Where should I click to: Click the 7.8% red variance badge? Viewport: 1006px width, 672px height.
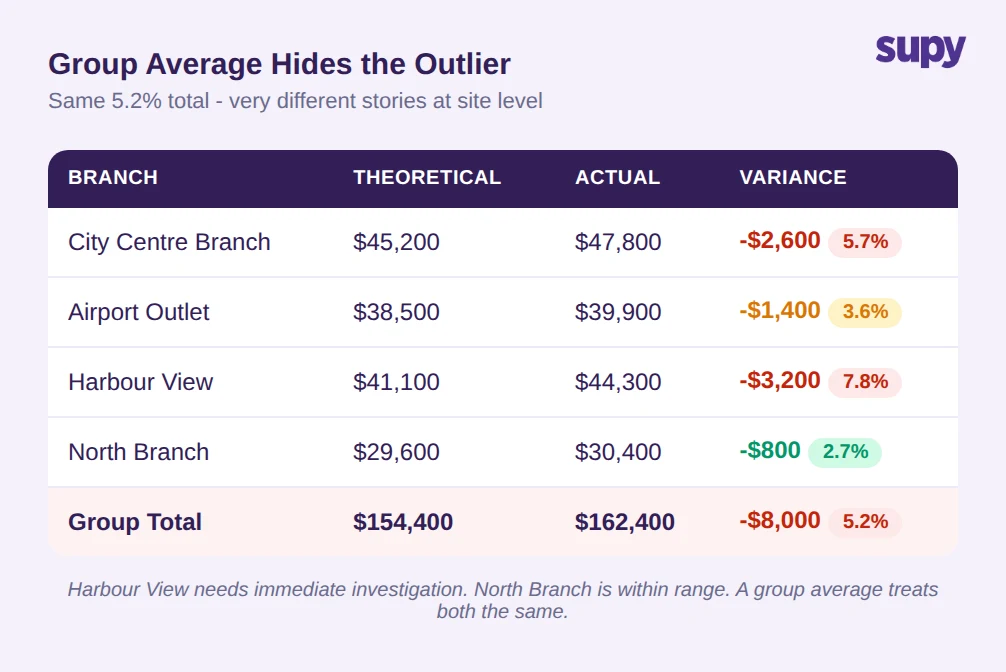[x=865, y=382]
